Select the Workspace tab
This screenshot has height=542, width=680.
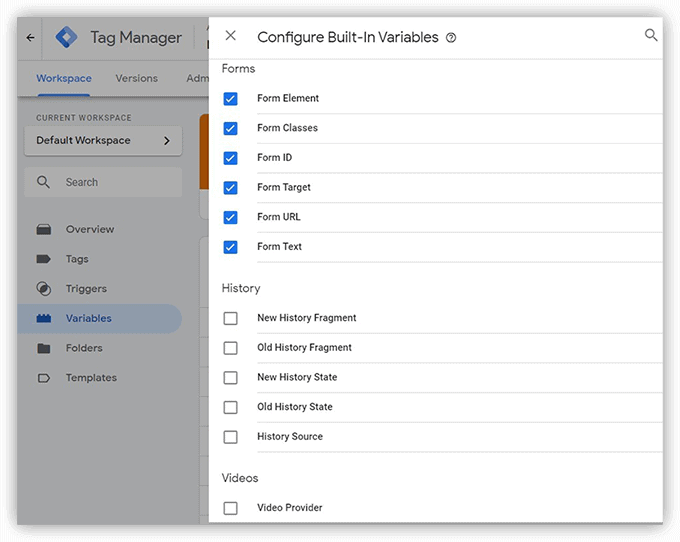coord(64,78)
